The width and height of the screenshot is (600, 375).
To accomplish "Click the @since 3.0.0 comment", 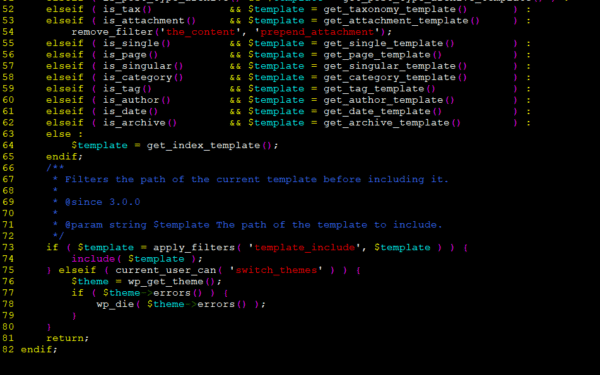I will (103, 202).
